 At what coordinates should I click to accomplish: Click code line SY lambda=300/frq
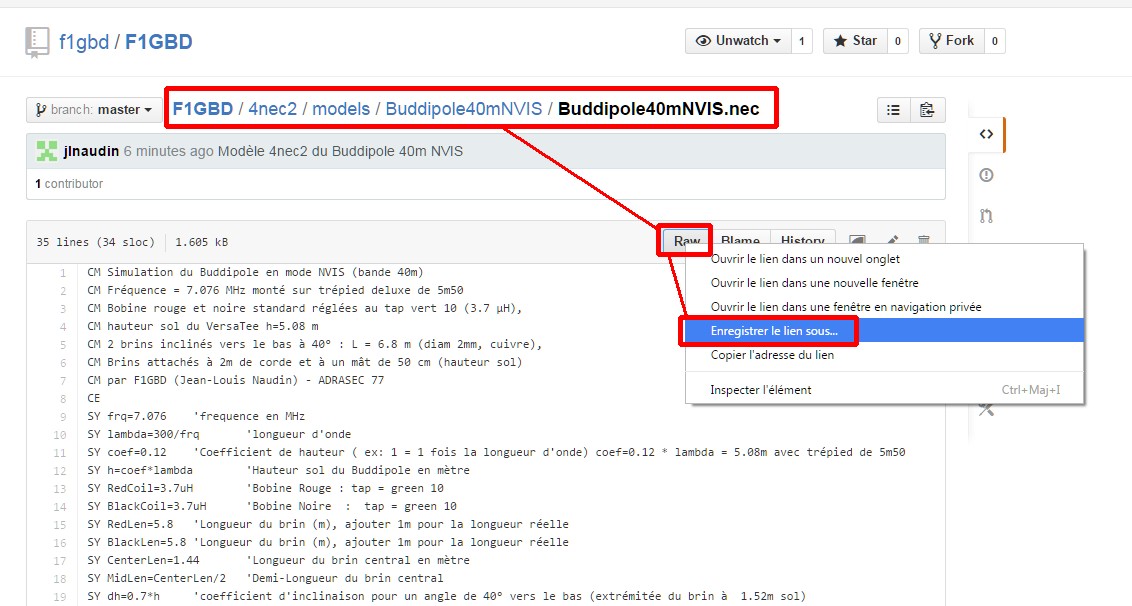(x=219, y=435)
